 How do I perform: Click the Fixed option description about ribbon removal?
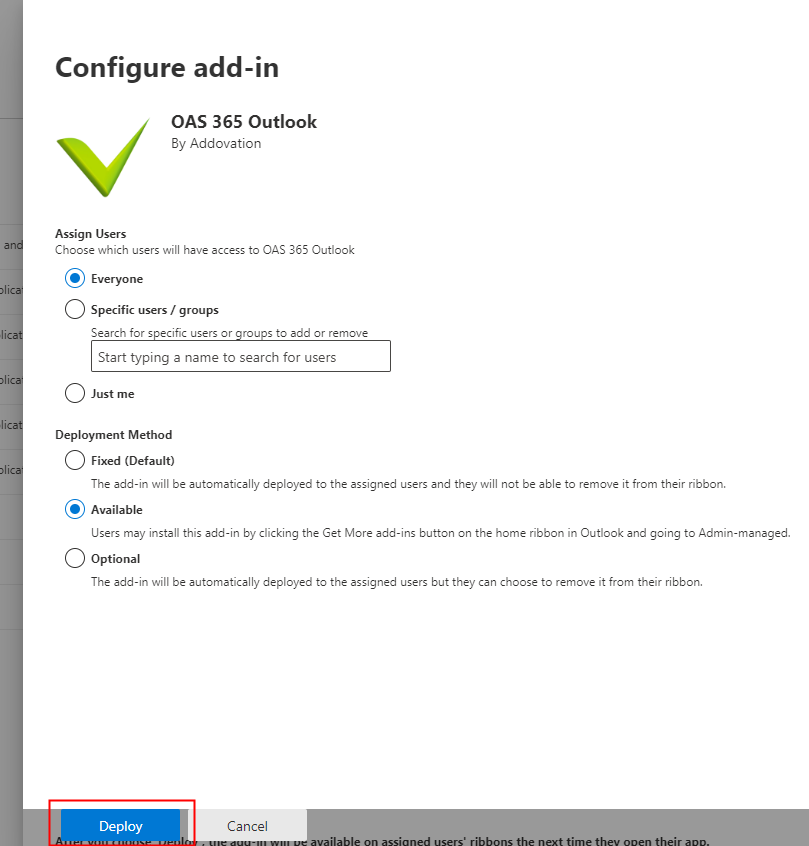(x=408, y=484)
